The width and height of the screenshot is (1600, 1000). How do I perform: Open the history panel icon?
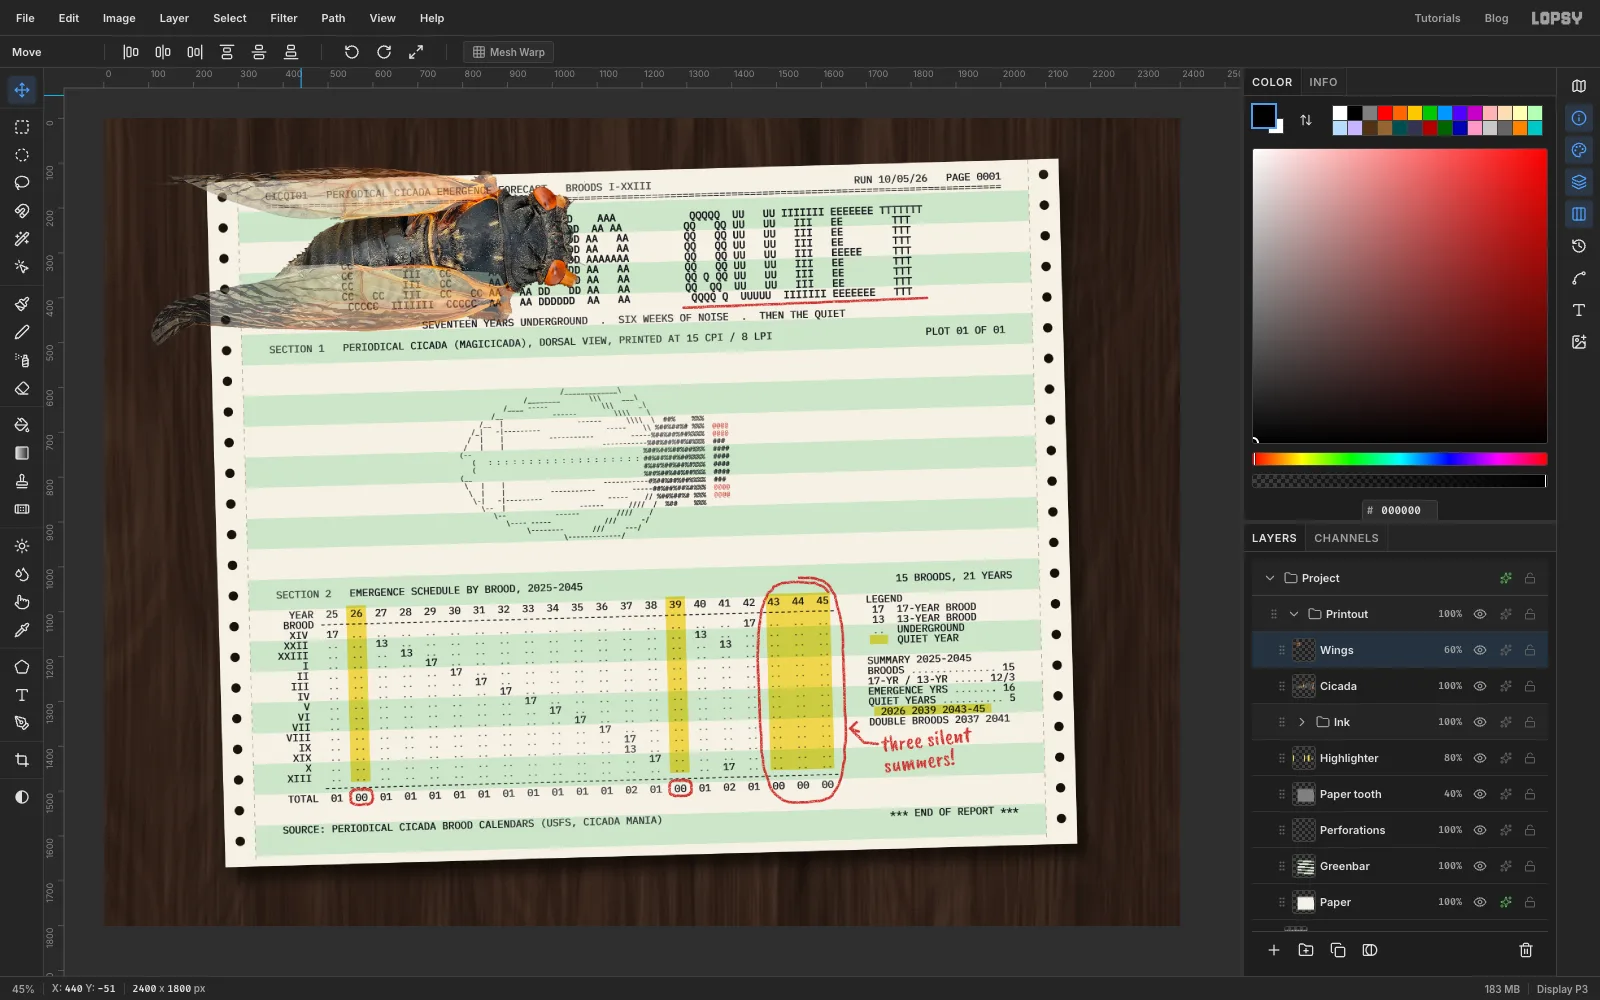pyautogui.click(x=1579, y=246)
